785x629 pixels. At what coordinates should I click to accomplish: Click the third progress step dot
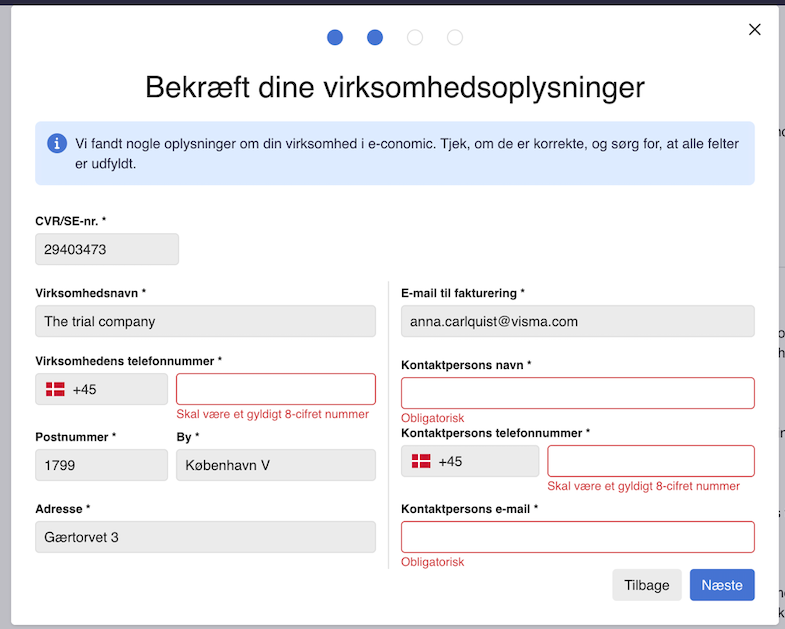[415, 38]
